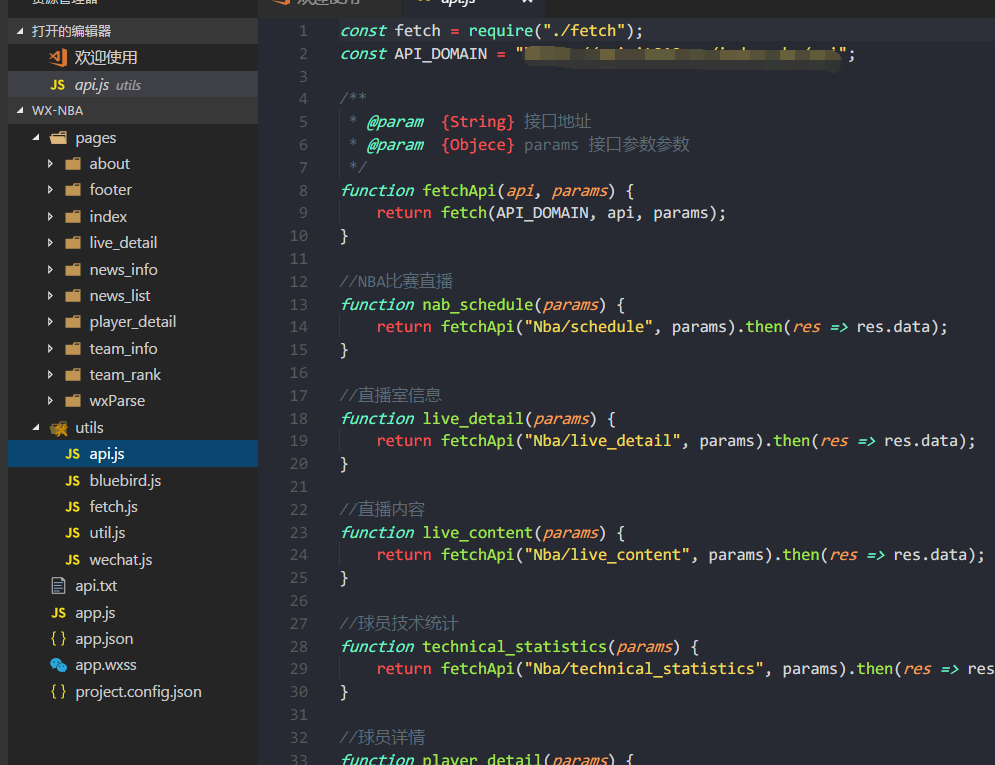
Task: Open the 欢迎使用 editor entry
Action: [x=133, y=58]
